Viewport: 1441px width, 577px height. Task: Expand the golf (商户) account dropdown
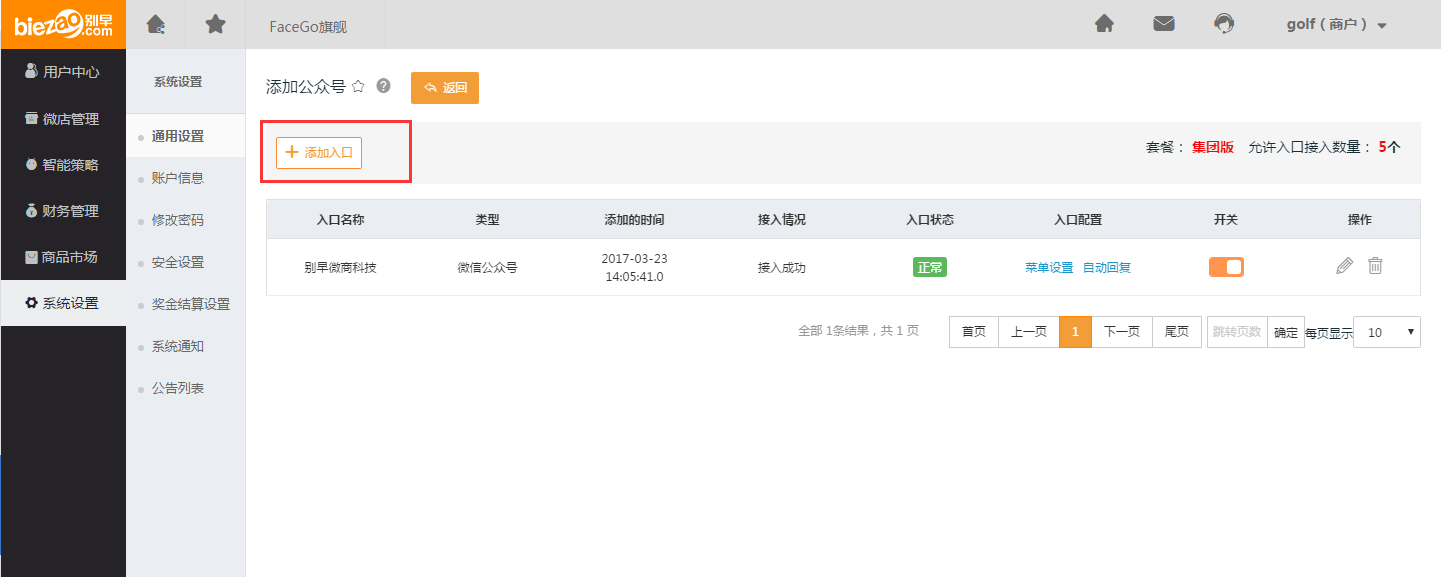click(x=1337, y=25)
